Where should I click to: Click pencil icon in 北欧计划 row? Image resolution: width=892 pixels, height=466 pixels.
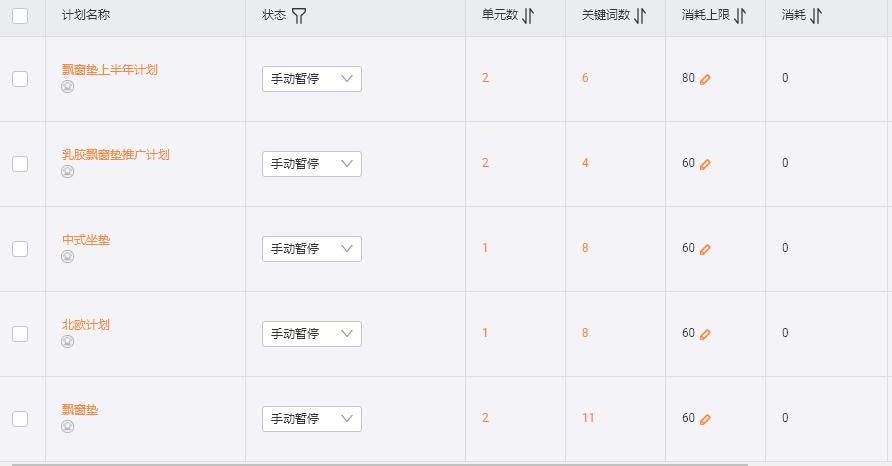tap(705, 334)
